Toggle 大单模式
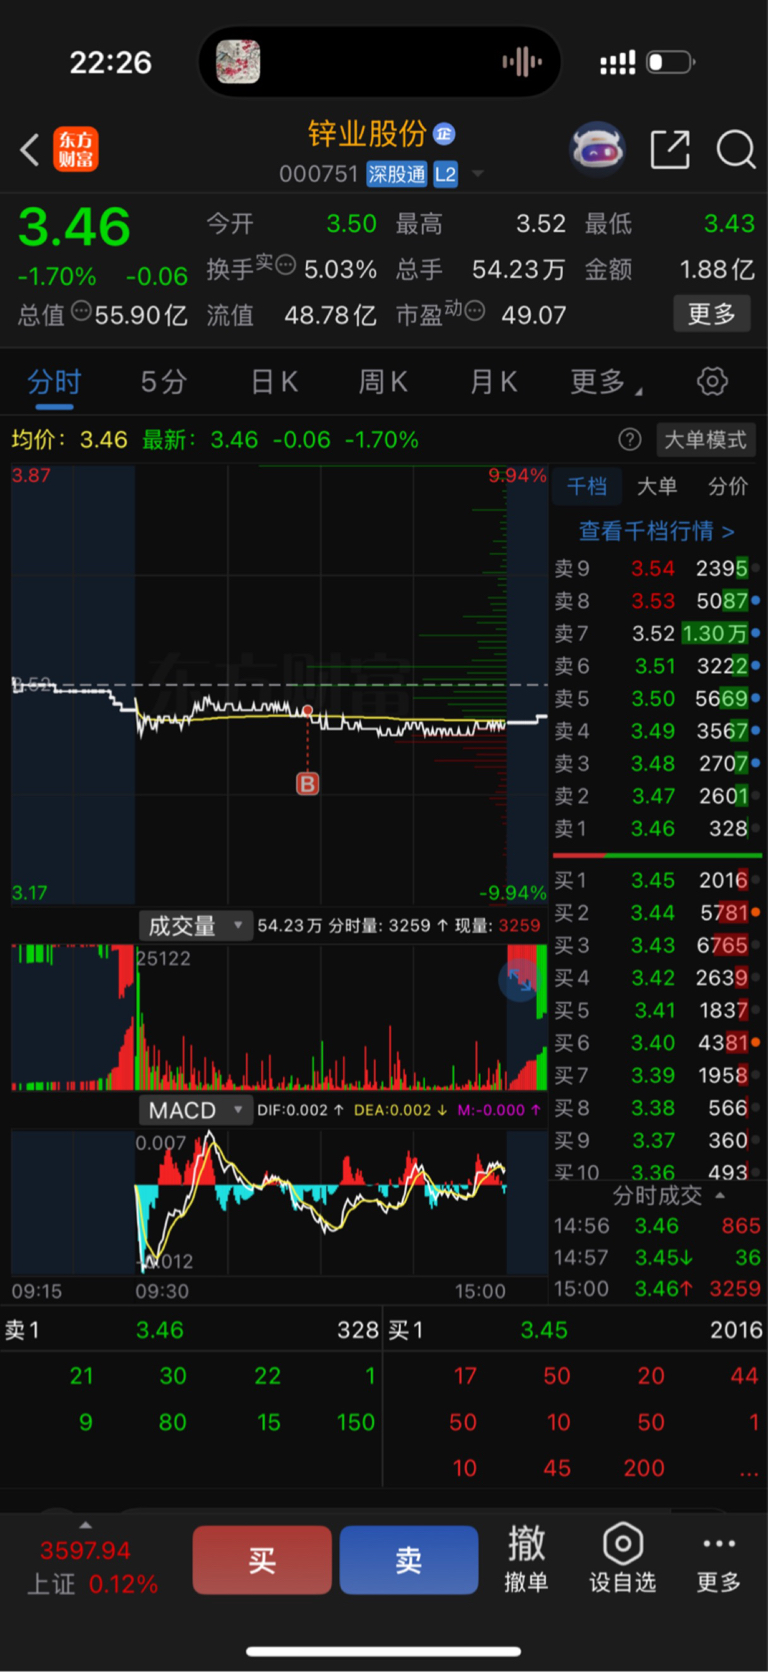 (705, 439)
